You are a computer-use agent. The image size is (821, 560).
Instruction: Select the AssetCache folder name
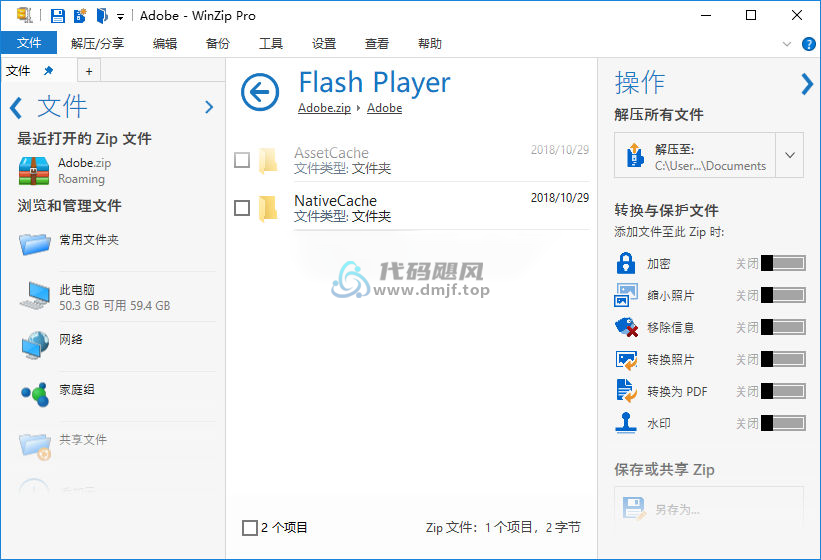[x=331, y=153]
